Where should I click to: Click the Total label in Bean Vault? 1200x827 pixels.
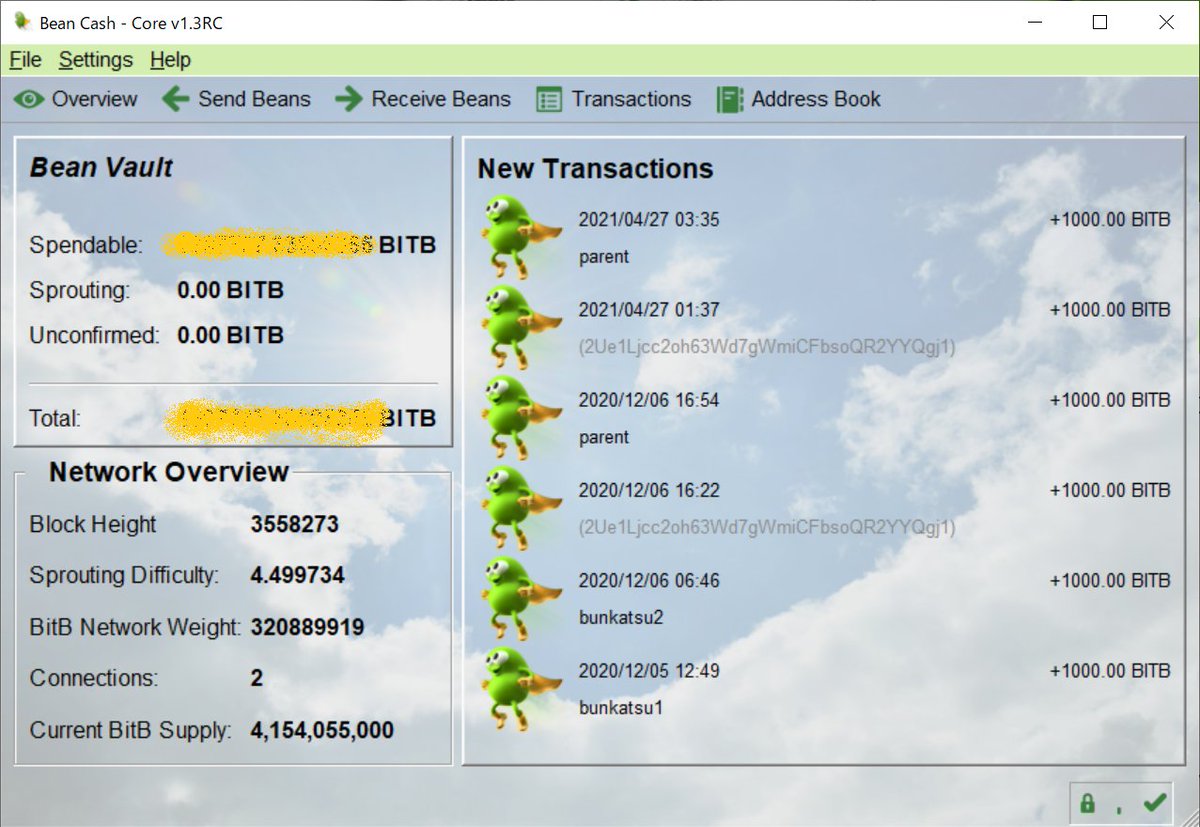point(55,418)
